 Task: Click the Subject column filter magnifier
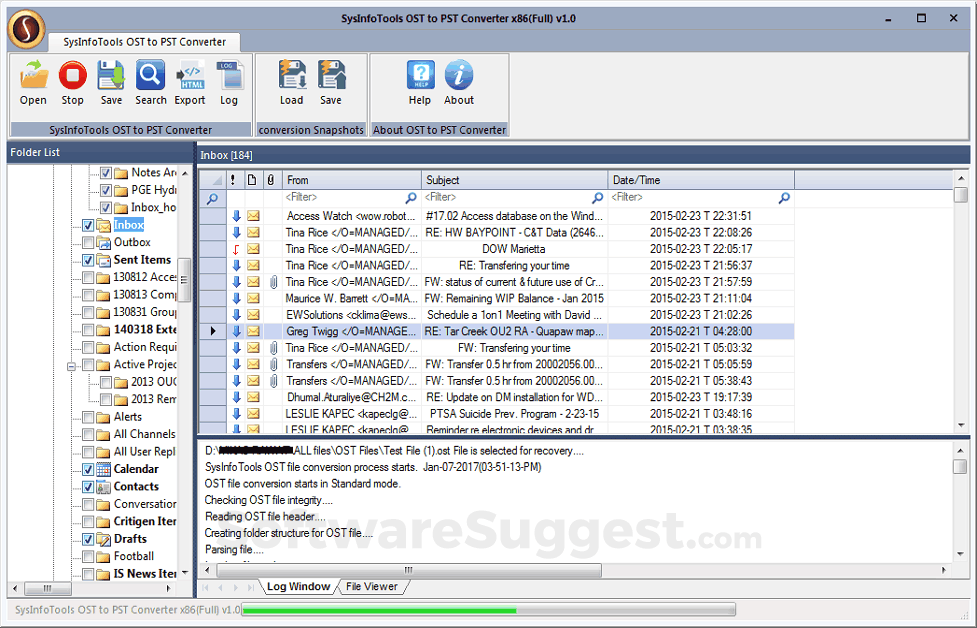(x=598, y=197)
